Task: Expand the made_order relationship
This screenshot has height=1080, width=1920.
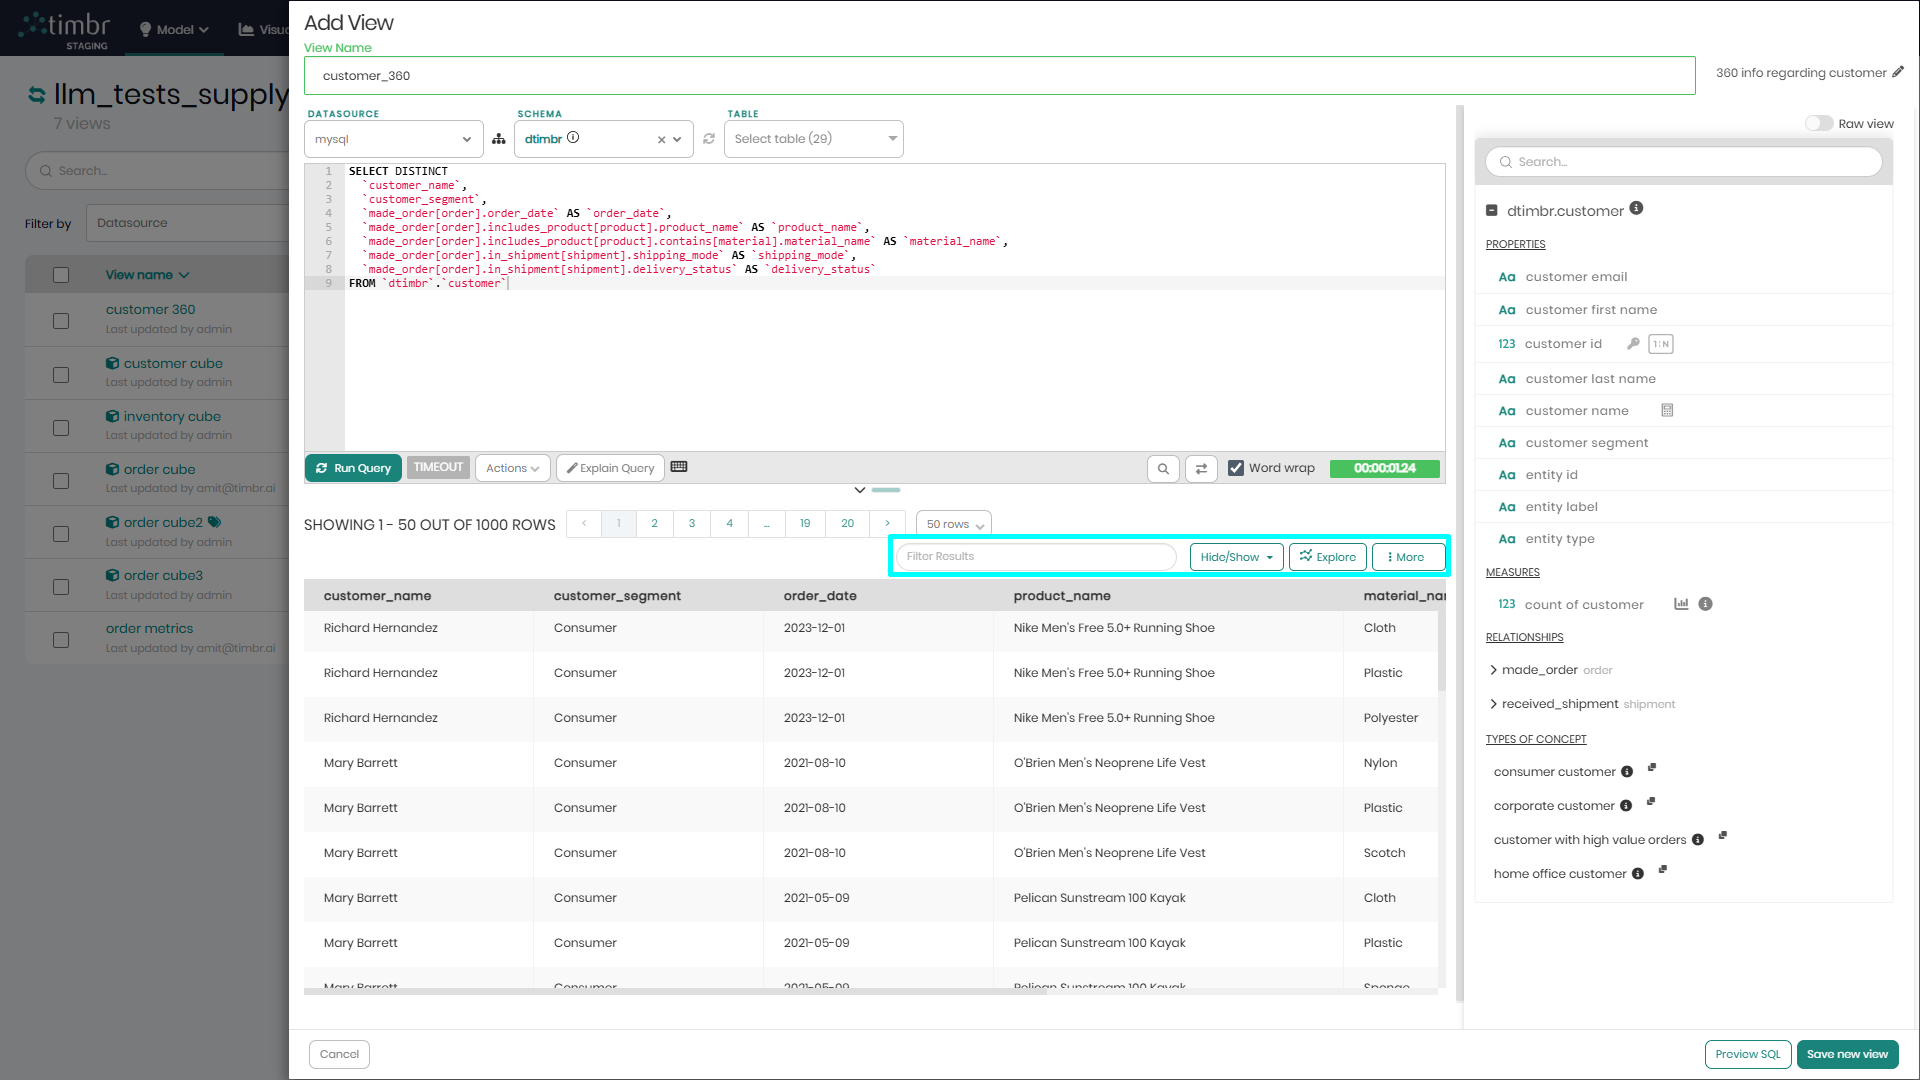Action: tap(1494, 670)
